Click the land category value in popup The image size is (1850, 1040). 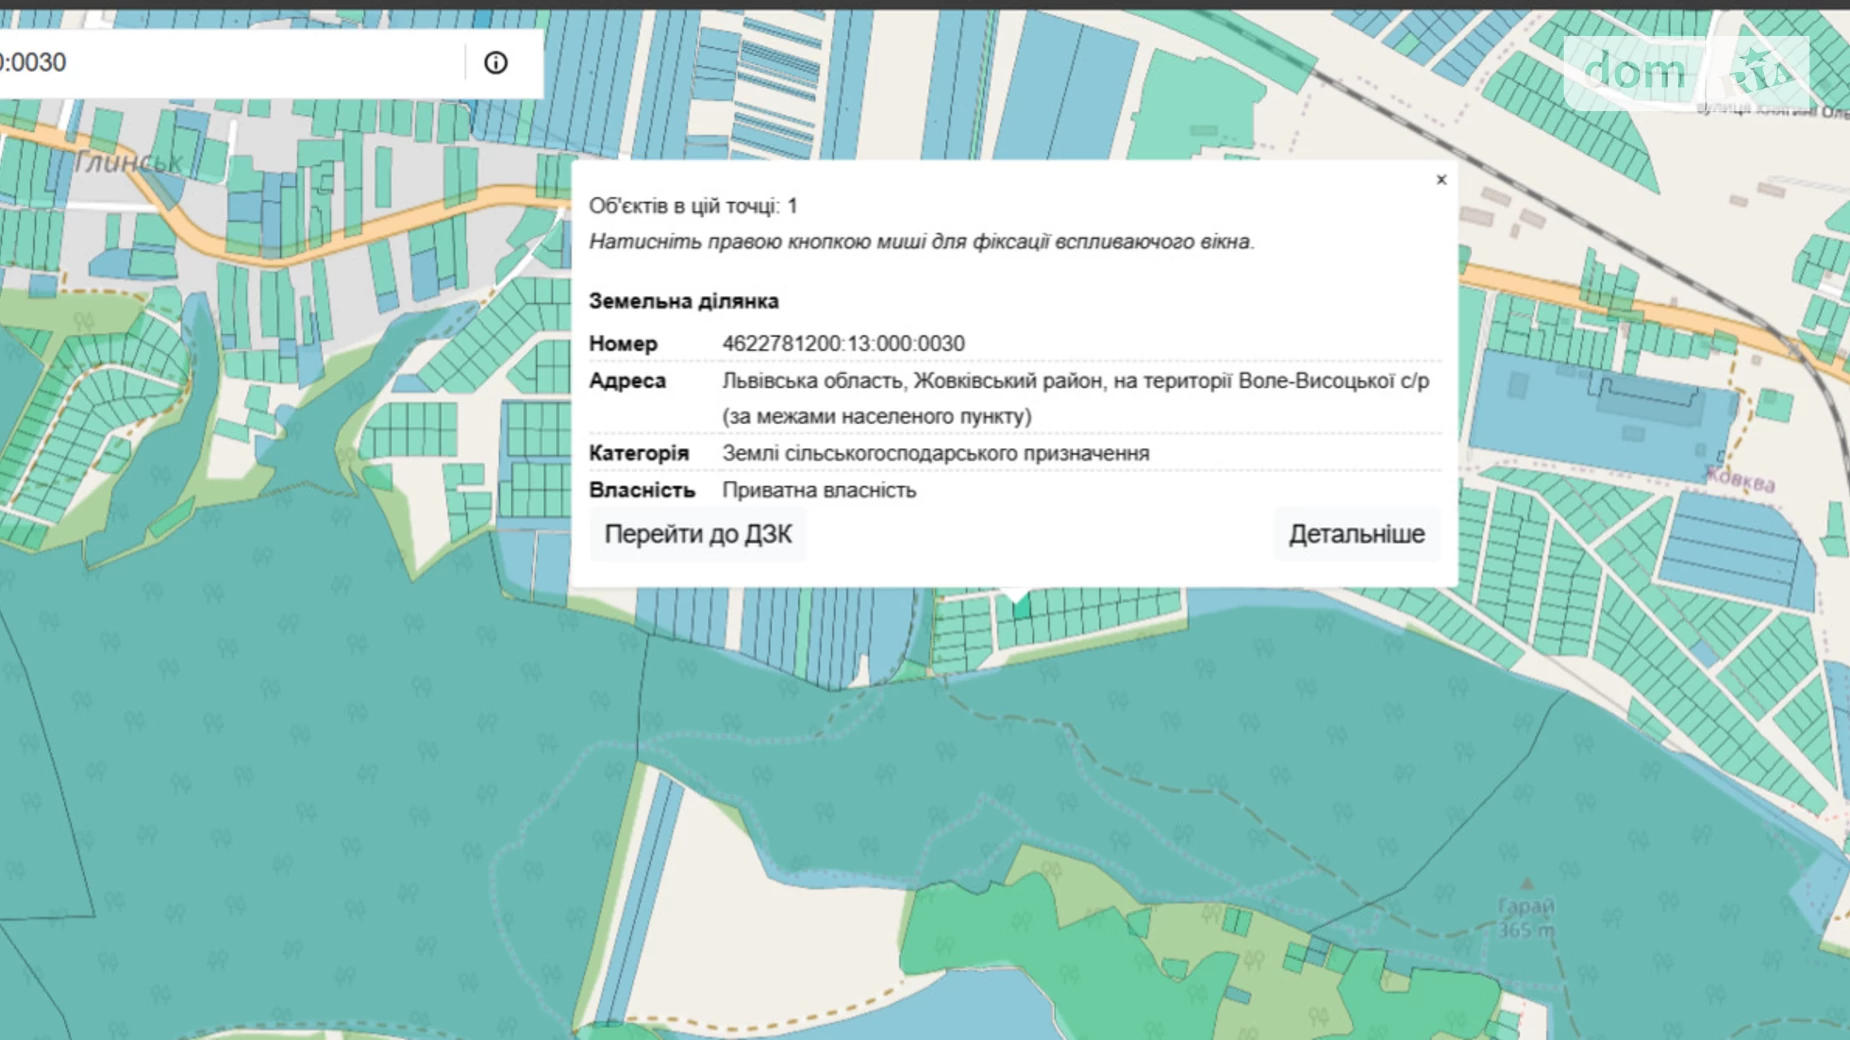click(935, 453)
